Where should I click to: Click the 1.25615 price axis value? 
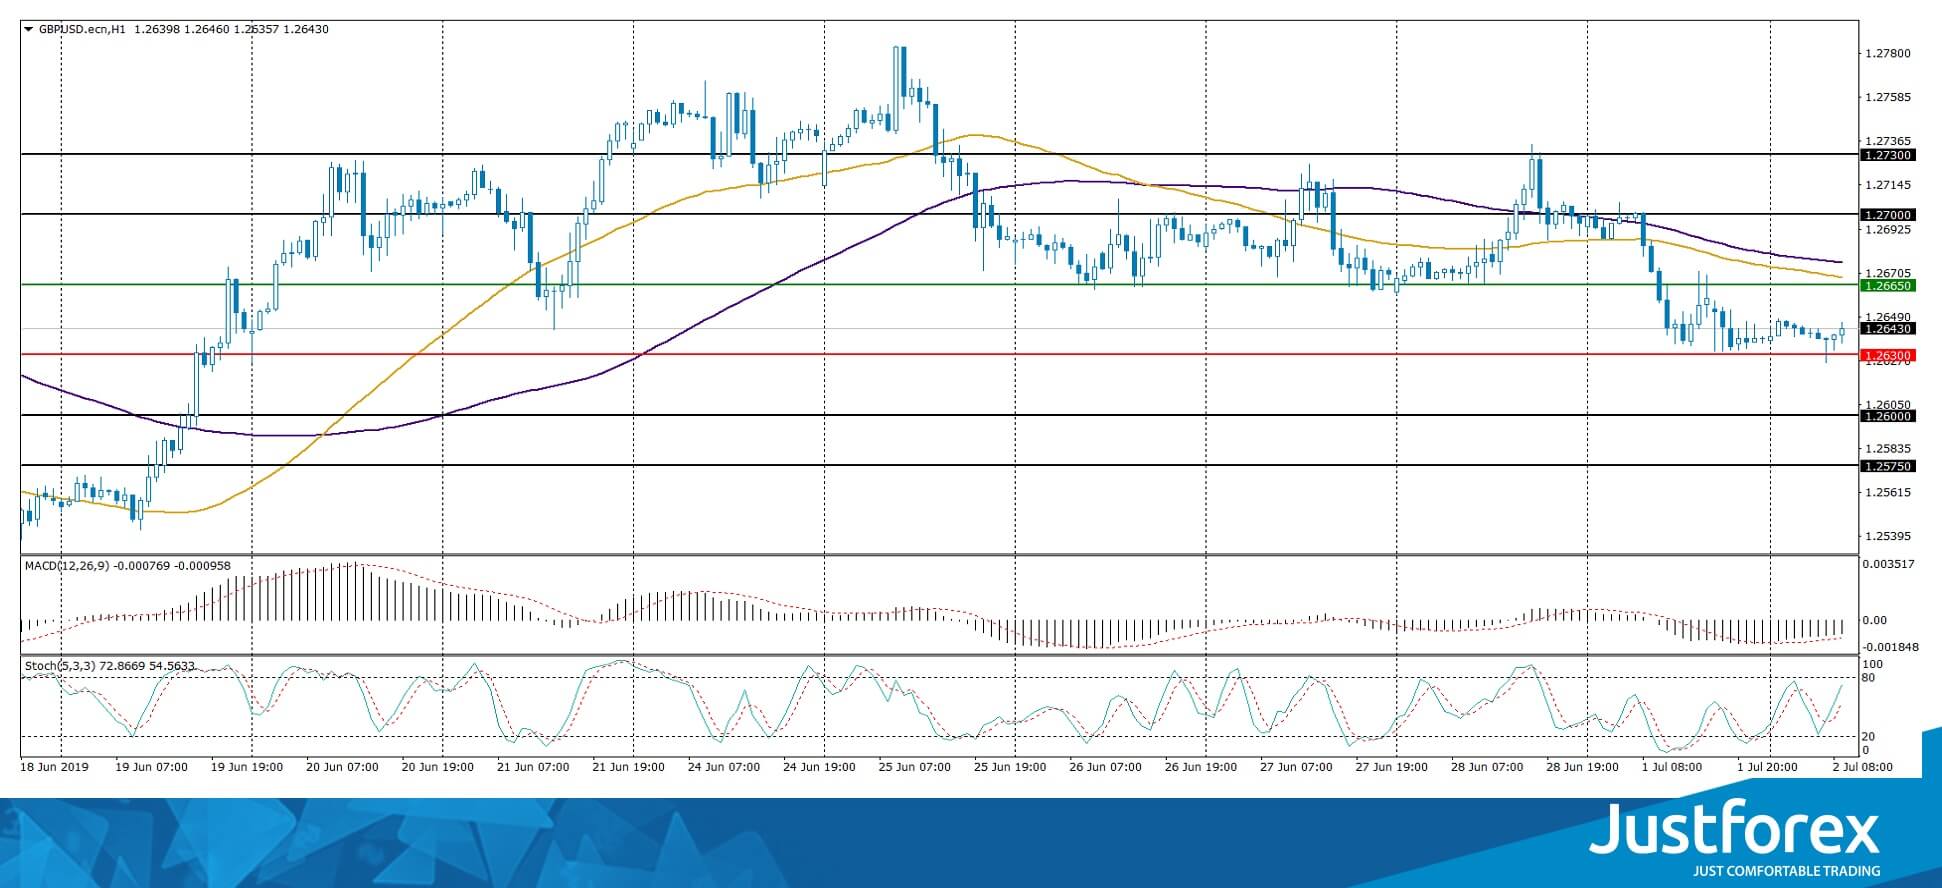[x=1887, y=492]
